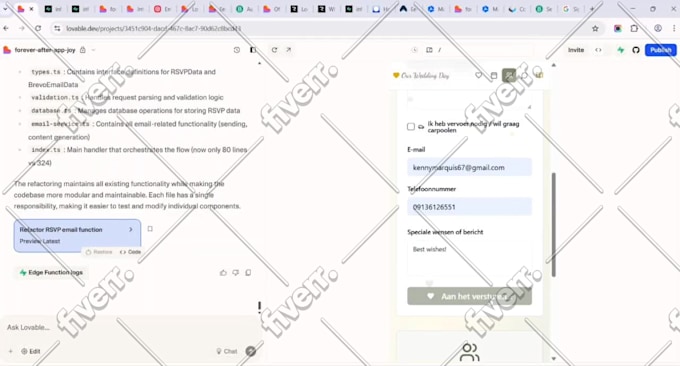The width and height of the screenshot is (680, 366).
Task: Click the gift icon in wedding navbar
Action: (x=539, y=75)
